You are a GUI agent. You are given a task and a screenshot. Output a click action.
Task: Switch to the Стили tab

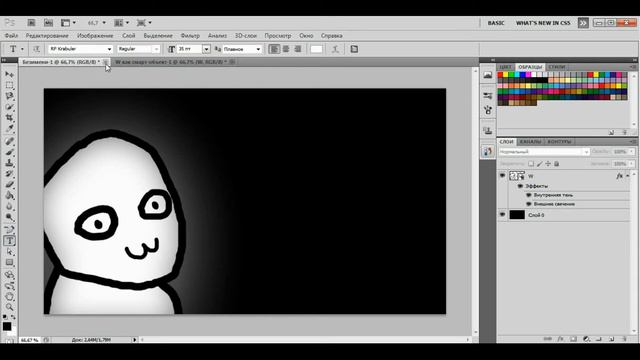coord(556,67)
